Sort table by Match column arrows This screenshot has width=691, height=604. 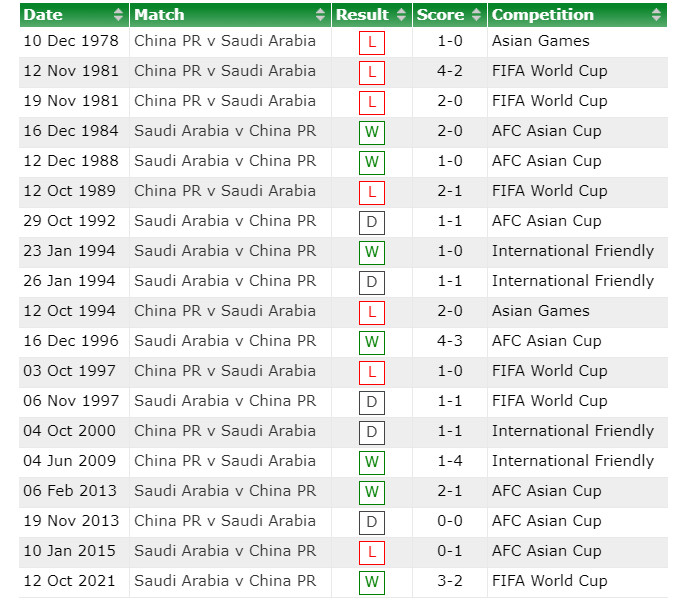point(320,15)
